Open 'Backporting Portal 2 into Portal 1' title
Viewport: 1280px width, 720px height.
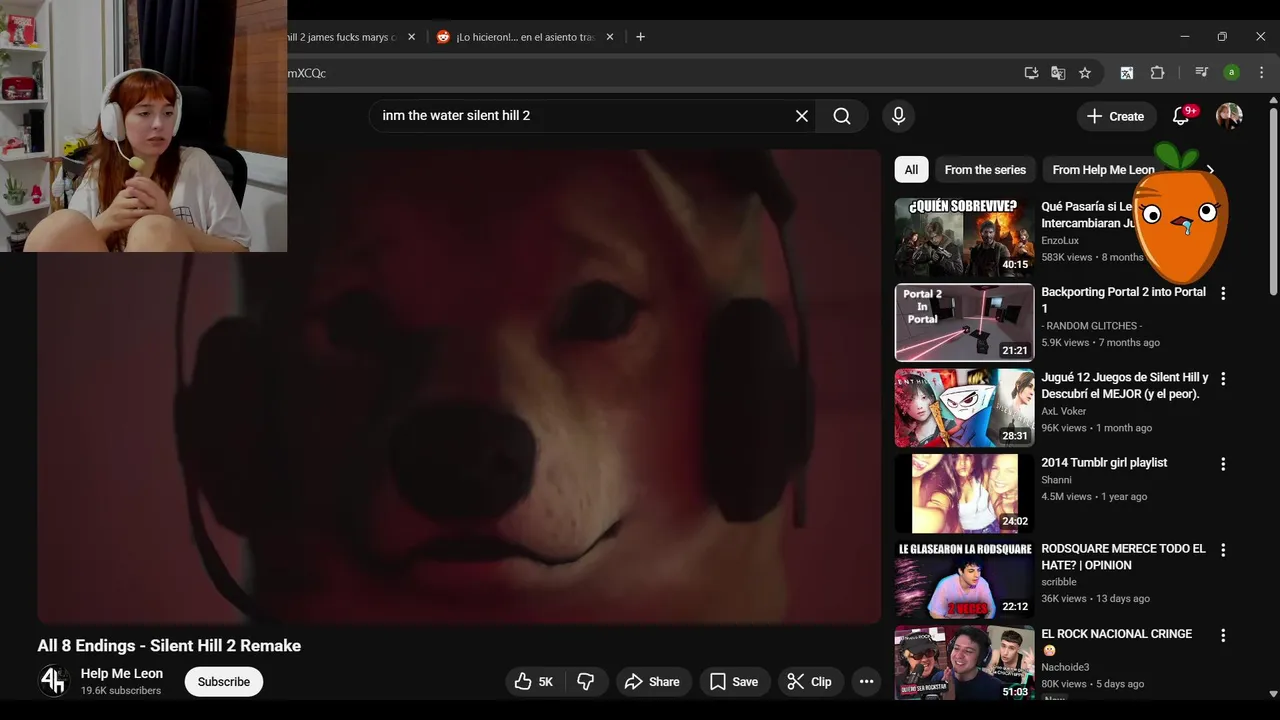(x=1123, y=300)
